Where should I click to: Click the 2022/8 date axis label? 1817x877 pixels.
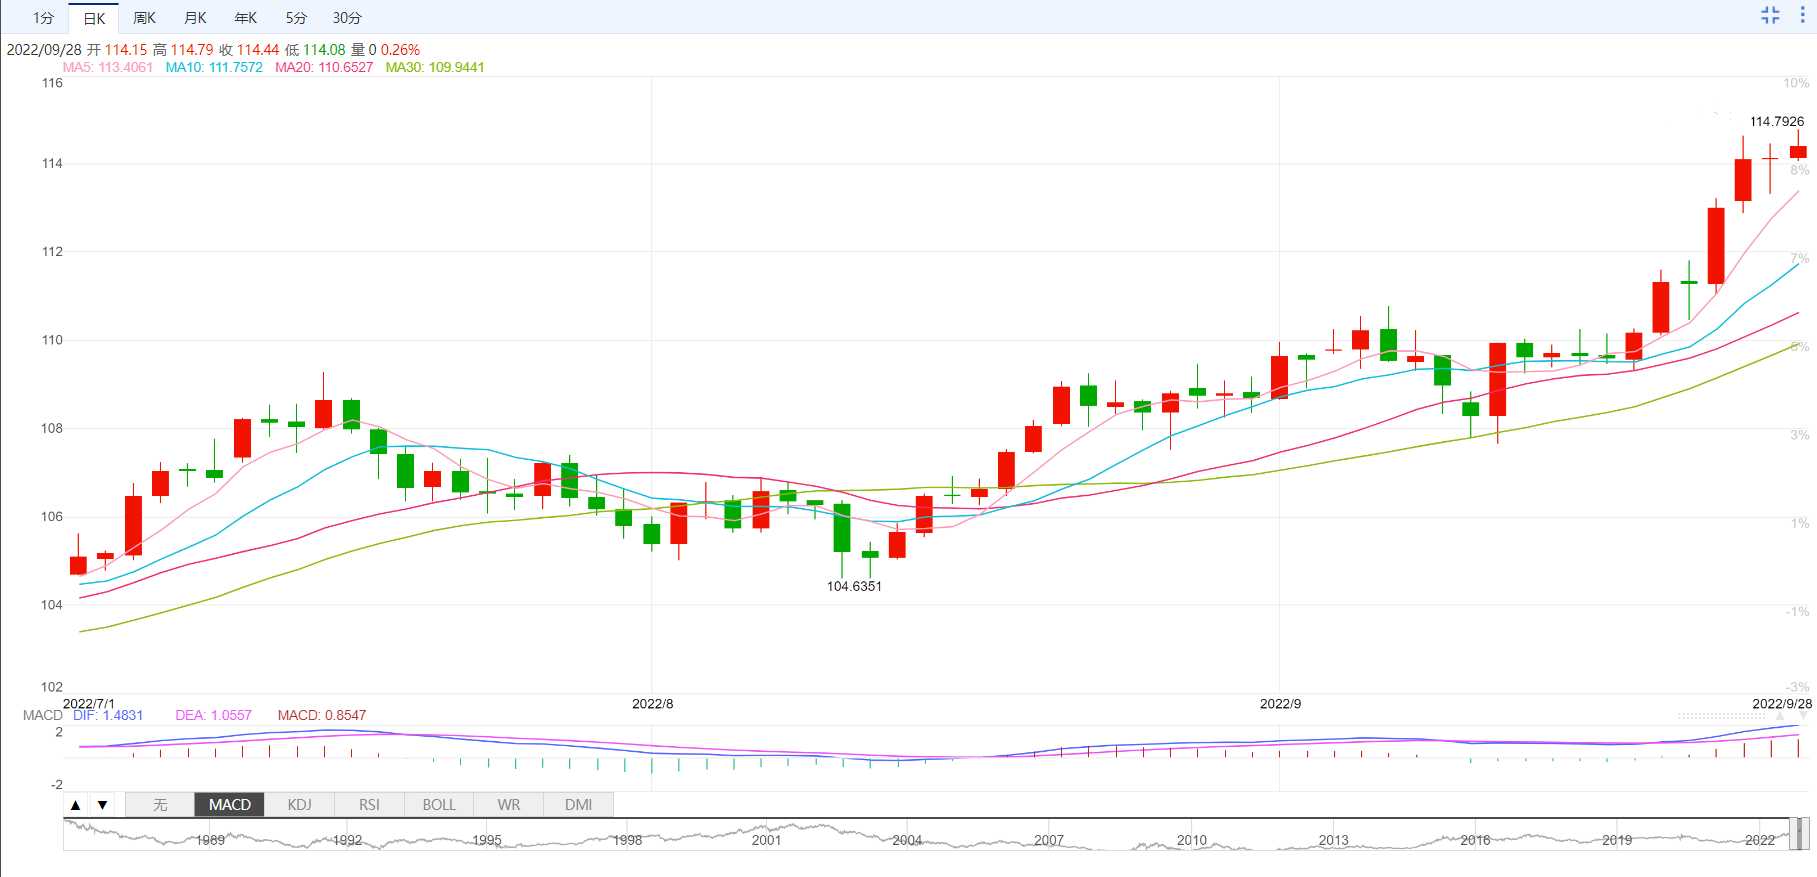(x=652, y=704)
